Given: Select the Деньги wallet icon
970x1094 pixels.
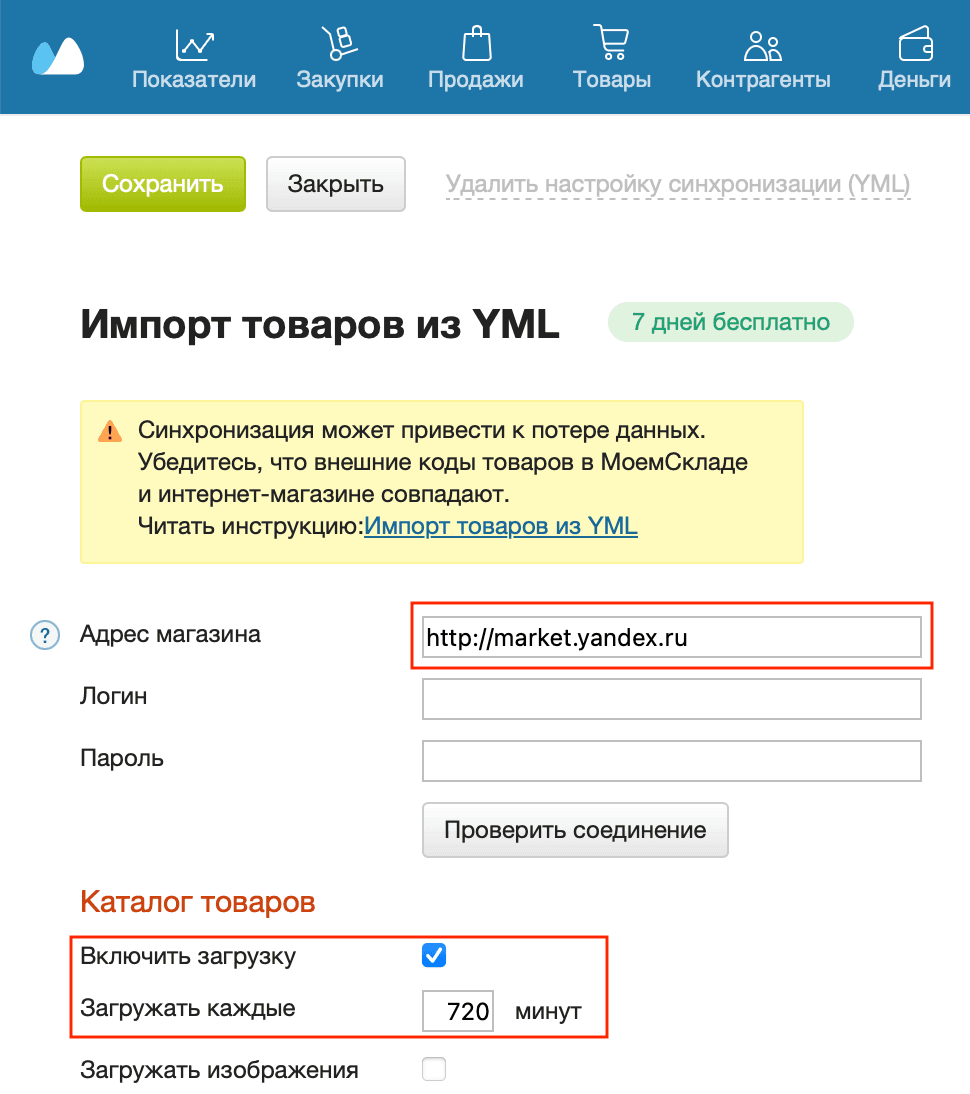Looking at the screenshot, I should pos(913,42).
